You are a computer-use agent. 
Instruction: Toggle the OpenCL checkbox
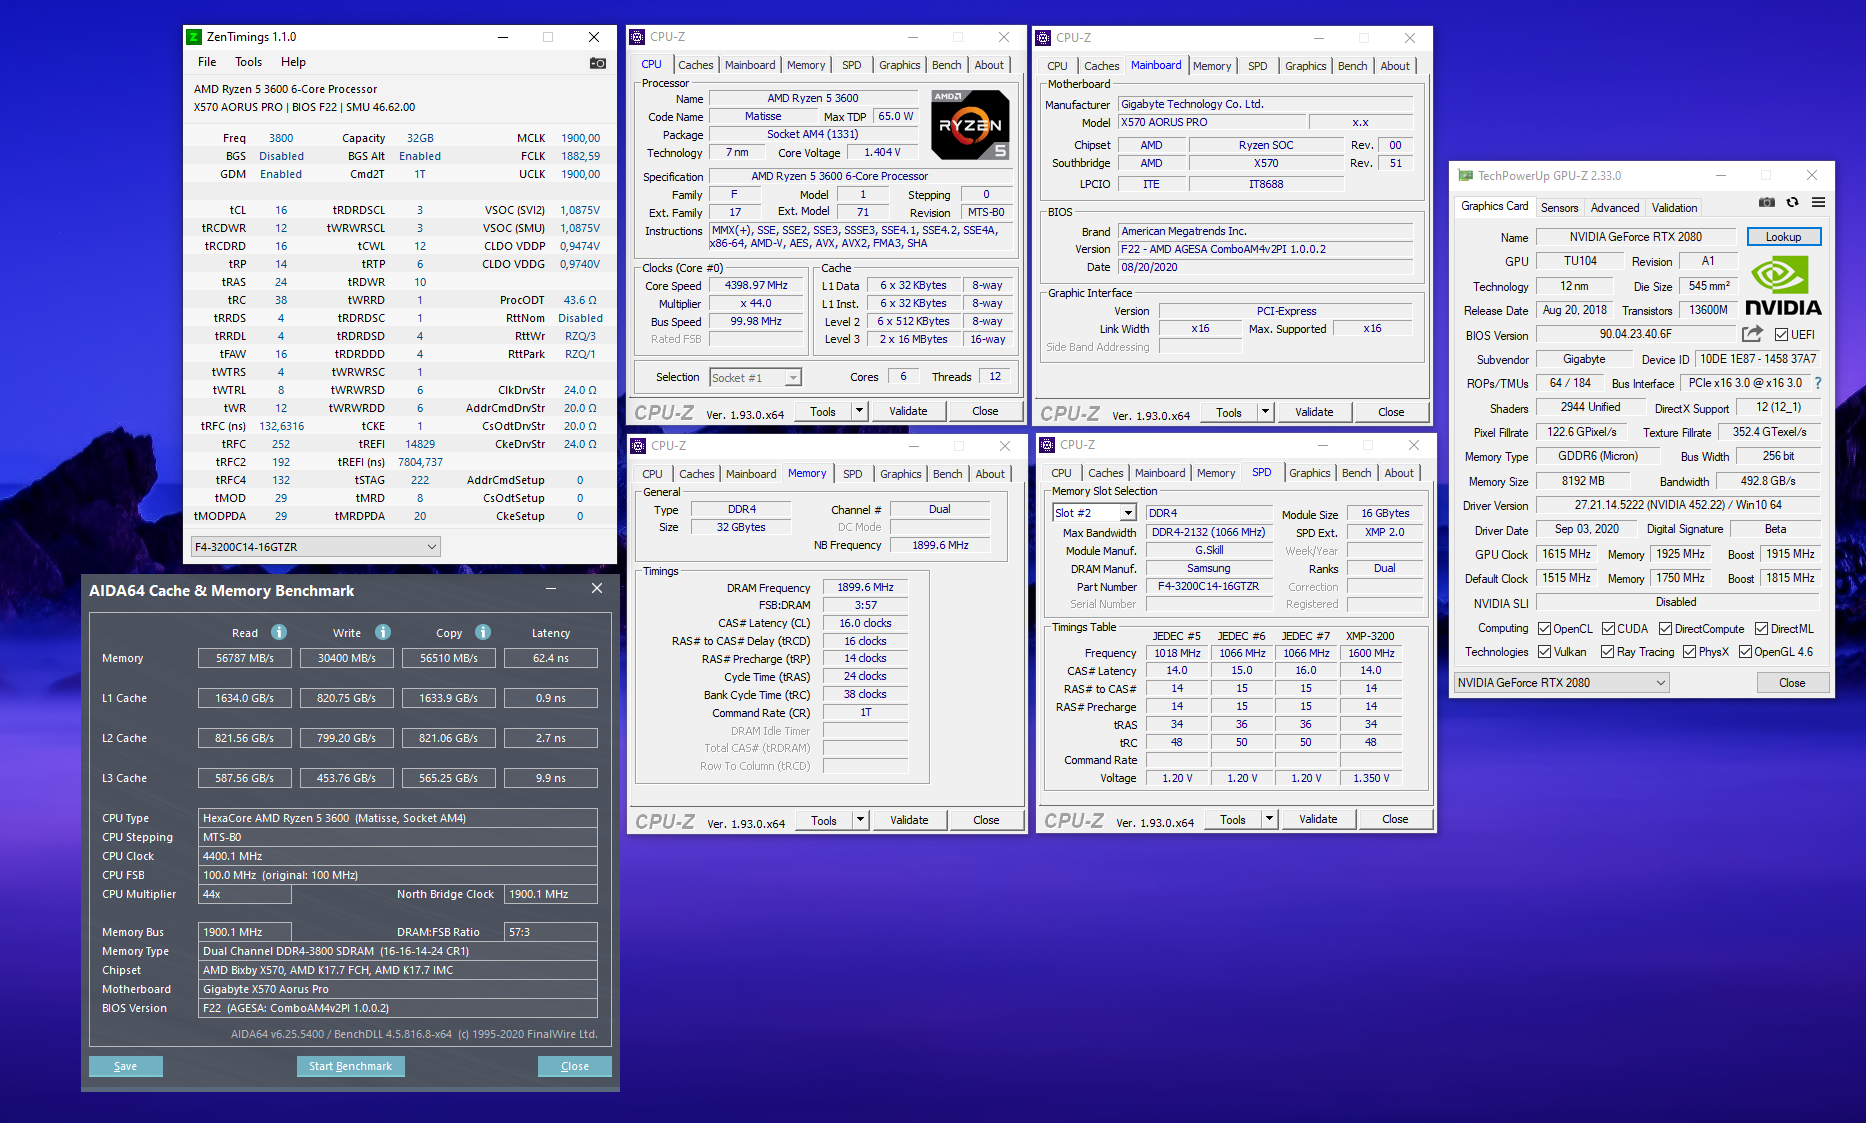1544,629
